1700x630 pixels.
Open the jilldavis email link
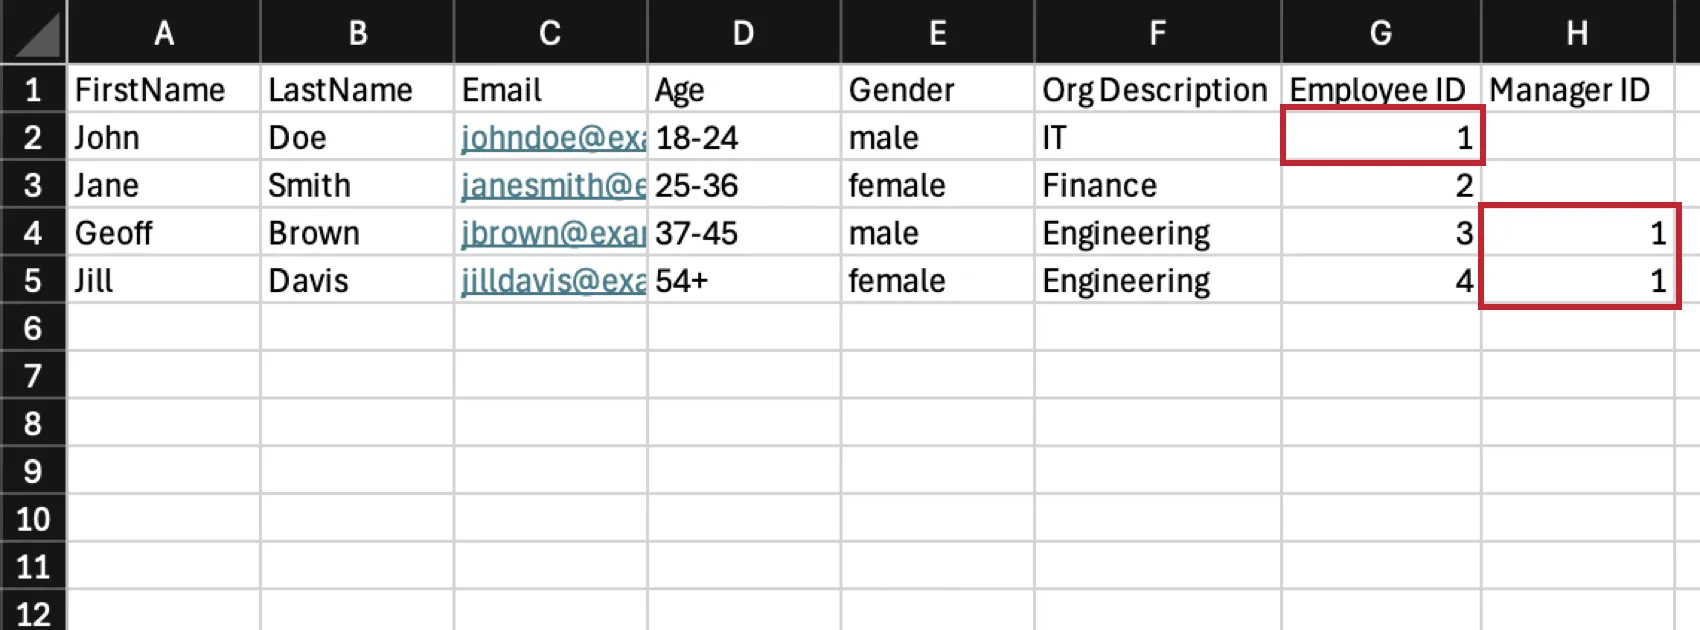(x=553, y=281)
